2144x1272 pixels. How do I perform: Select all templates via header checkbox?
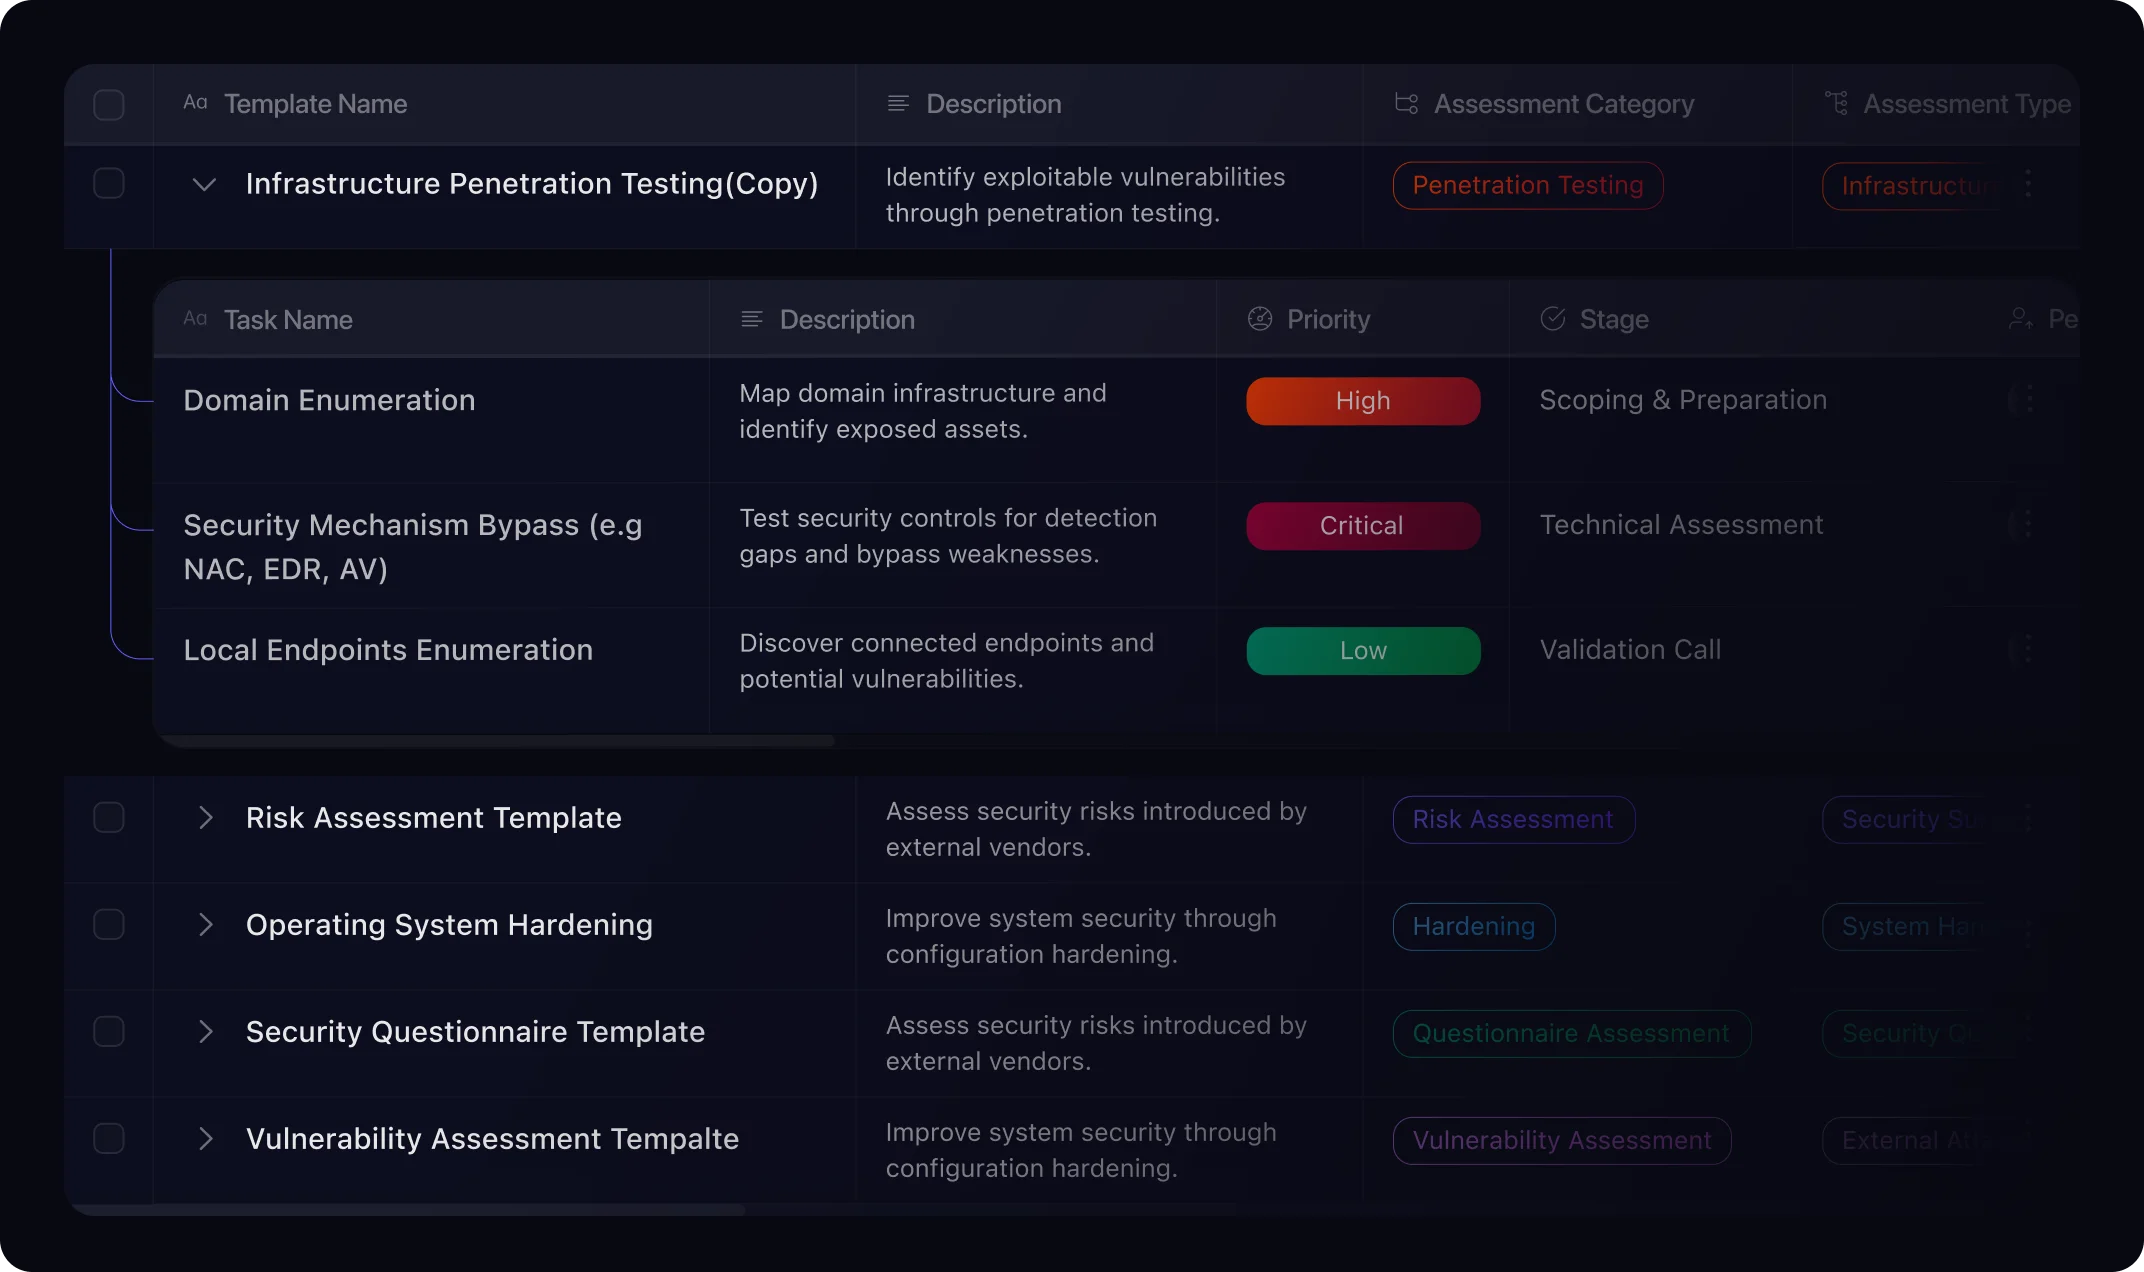click(109, 105)
